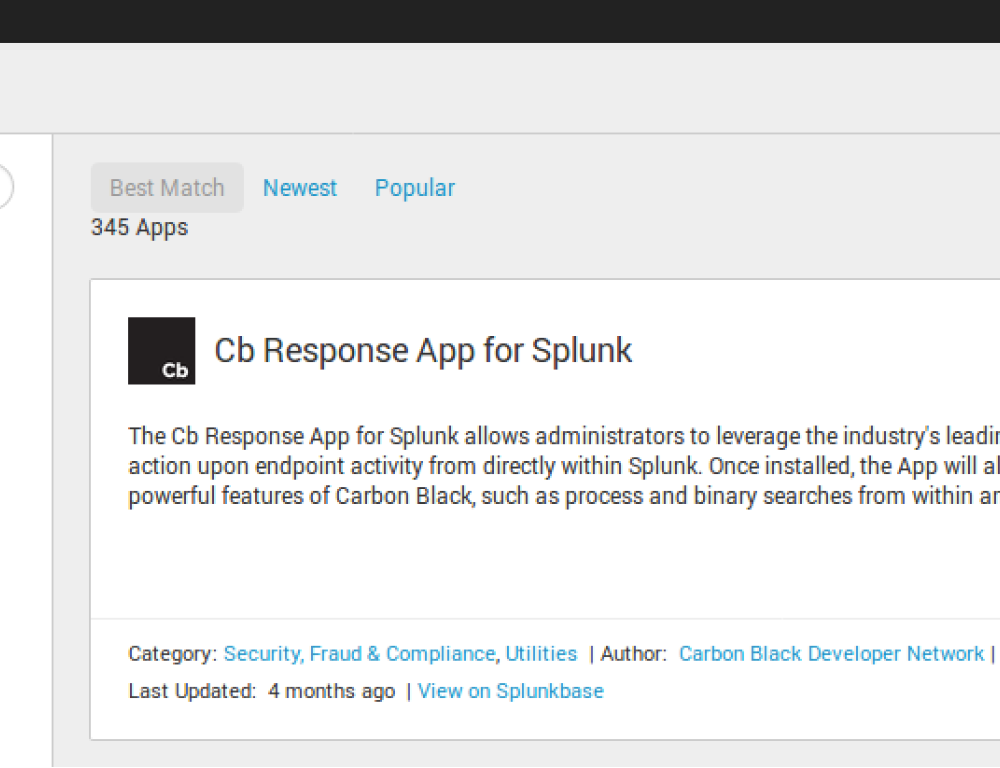Click the 345 Apps result count
This screenshot has width=1000, height=768.
coord(139,228)
